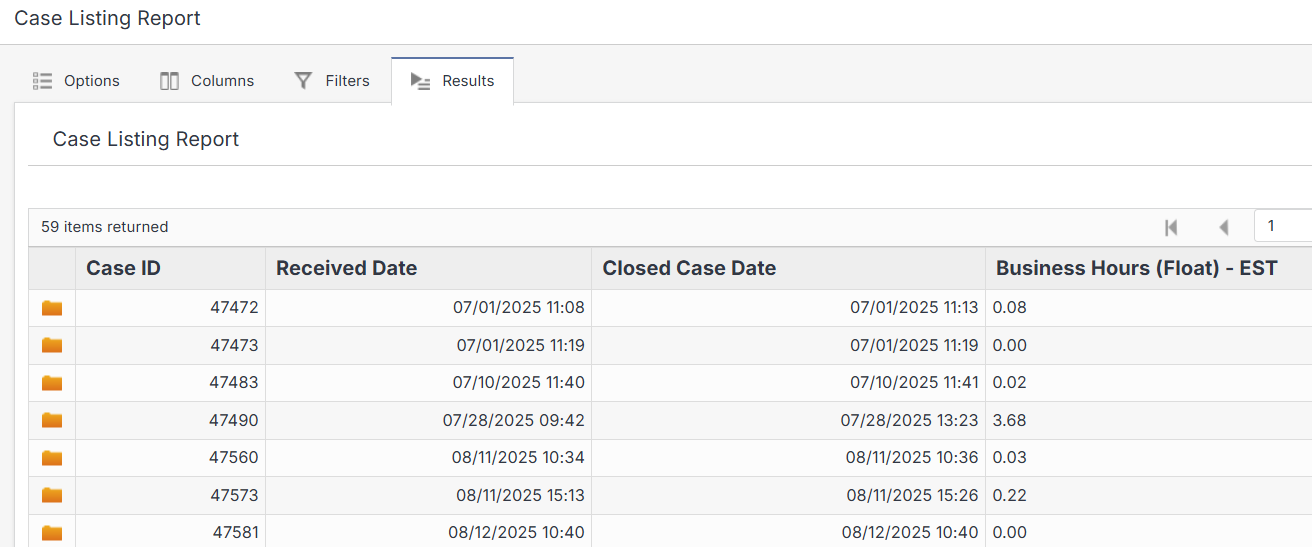Click case ID 47490 cell
Image resolution: width=1312 pixels, height=547 pixels.
233,421
